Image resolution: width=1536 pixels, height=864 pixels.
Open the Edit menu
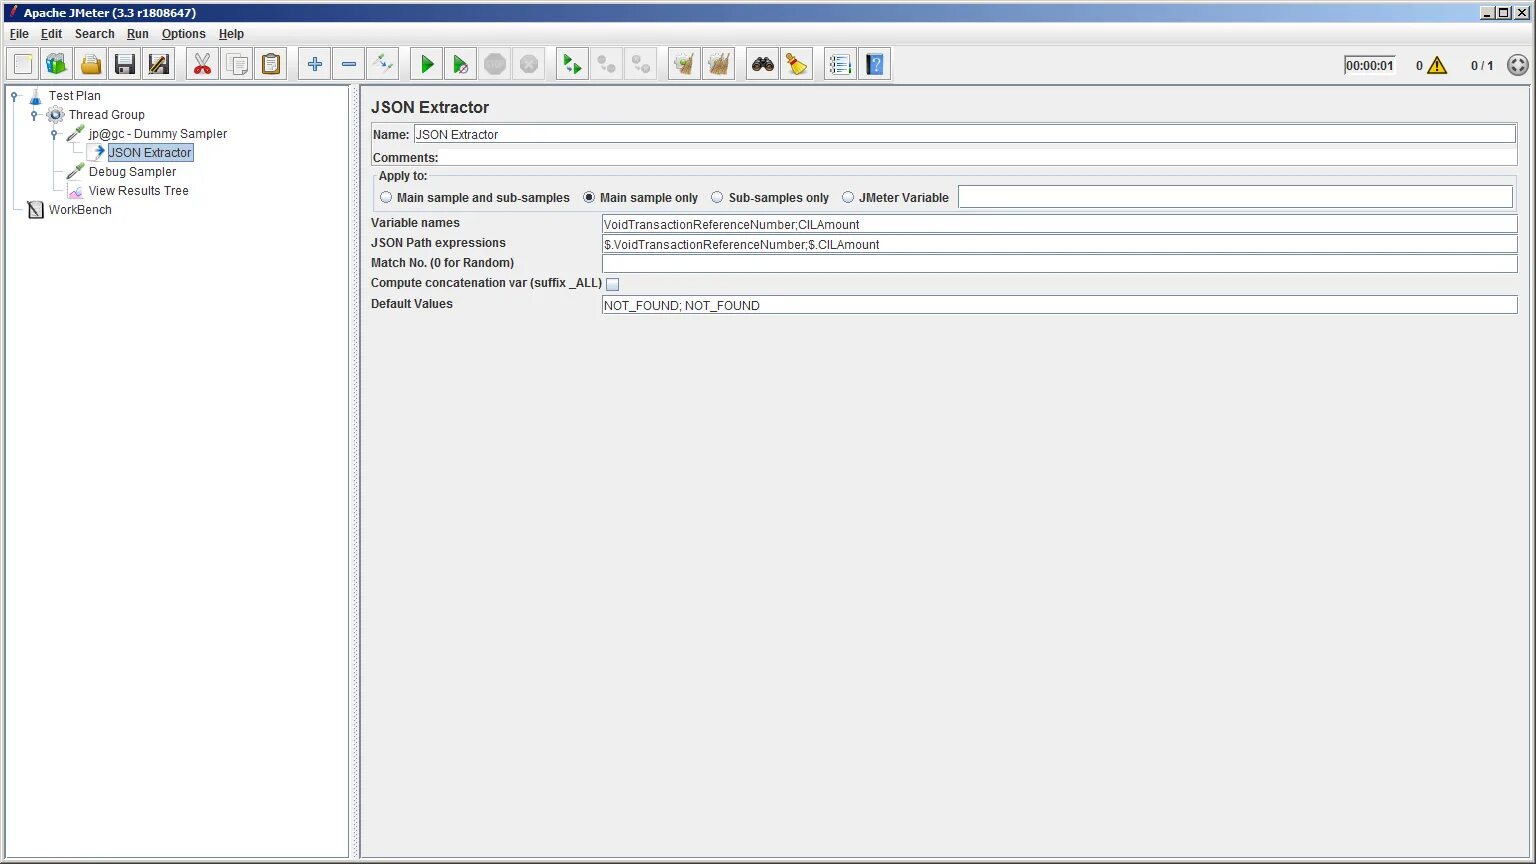coord(51,34)
